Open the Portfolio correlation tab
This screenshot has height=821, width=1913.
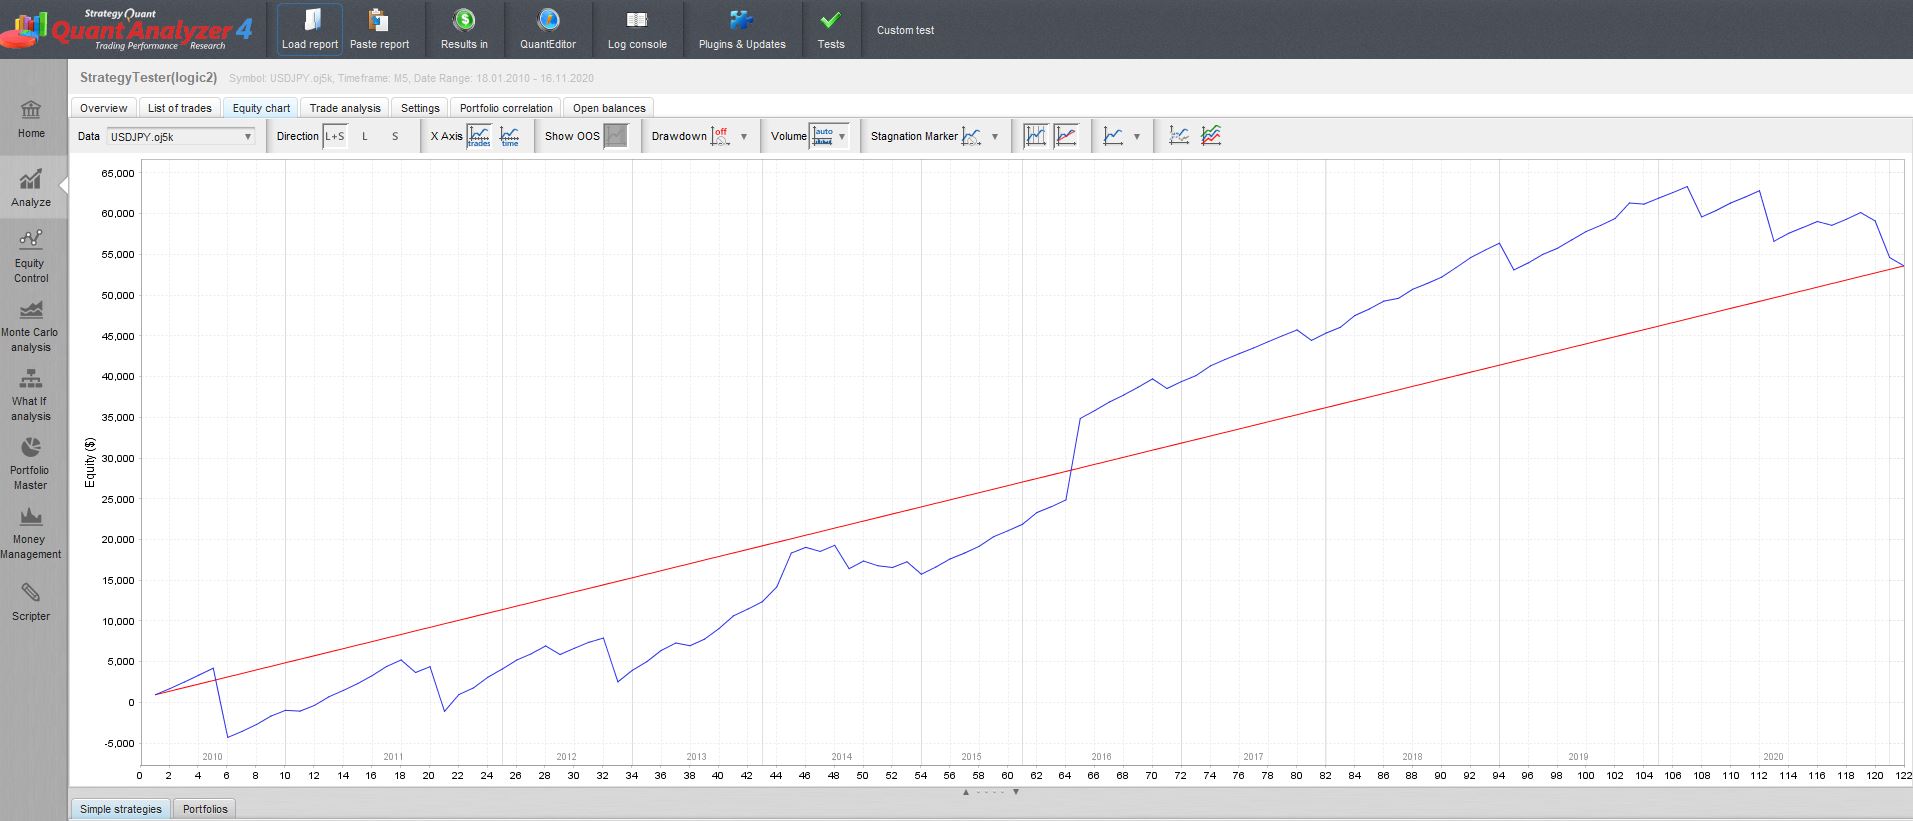pos(506,108)
